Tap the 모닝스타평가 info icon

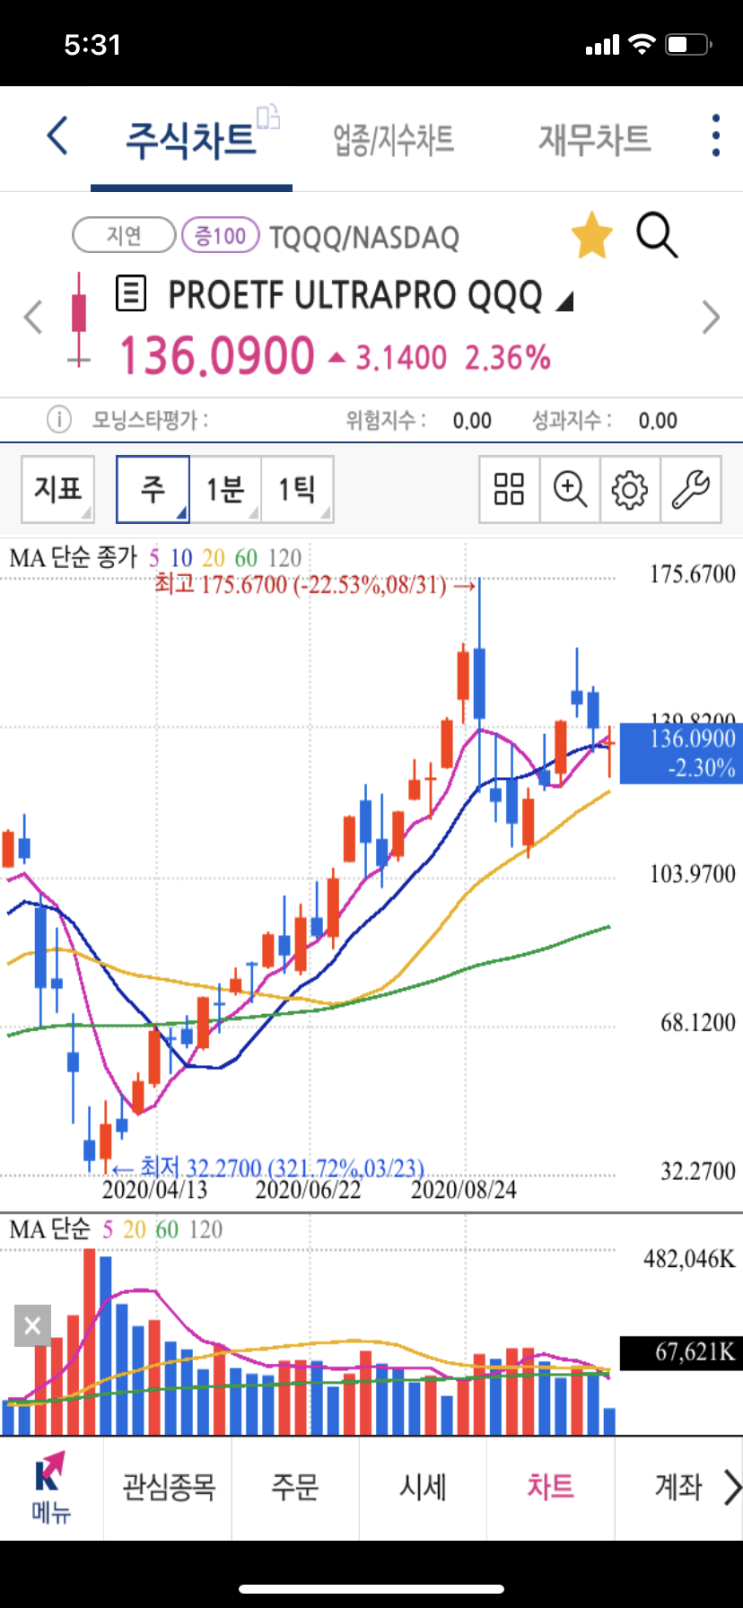click(59, 420)
